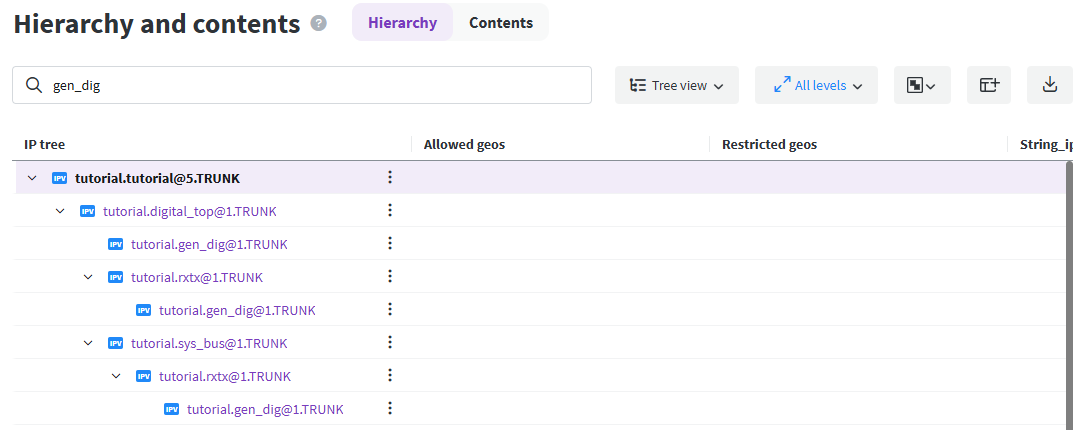Click the help icon beside the page title
Viewport: 1088px width, 430px height.
(x=319, y=23)
